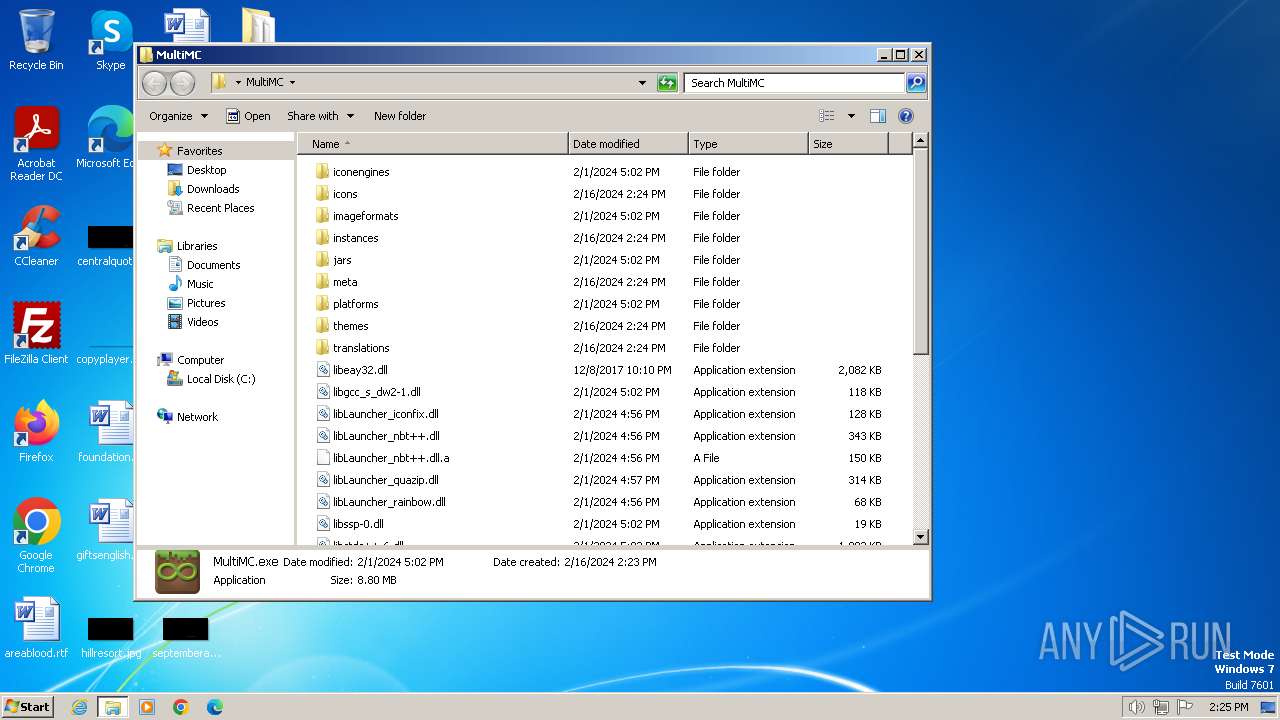Open CCleaner desktop shortcut
The image size is (1280, 720).
click(x=36, y=236)
